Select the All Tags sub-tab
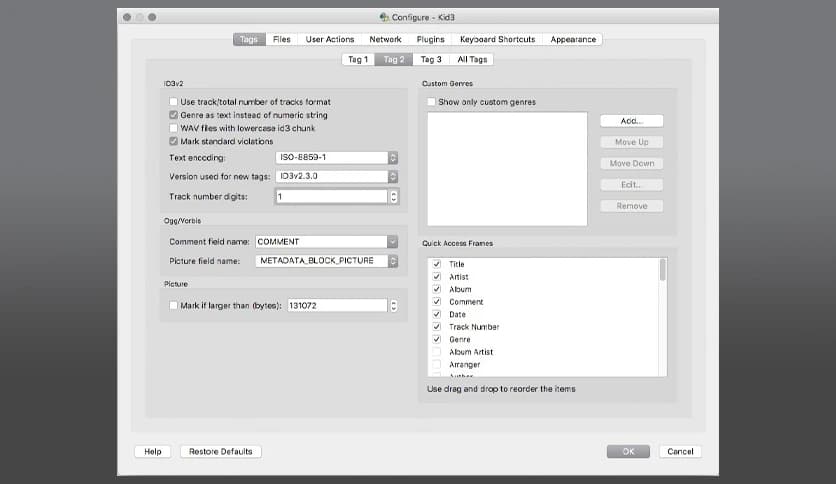The image size is (836, 484). click(x=472, y=59)
